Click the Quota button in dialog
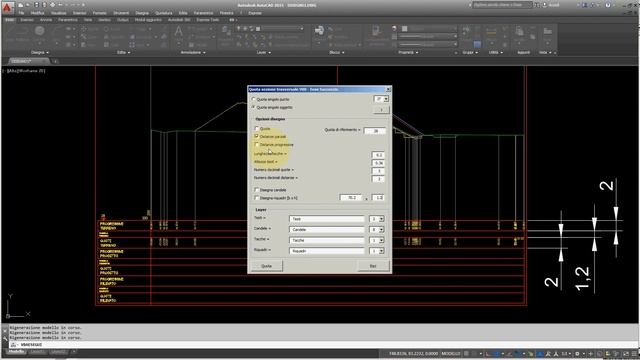This screenshot has width=640, height=360. tap(267, 266)
